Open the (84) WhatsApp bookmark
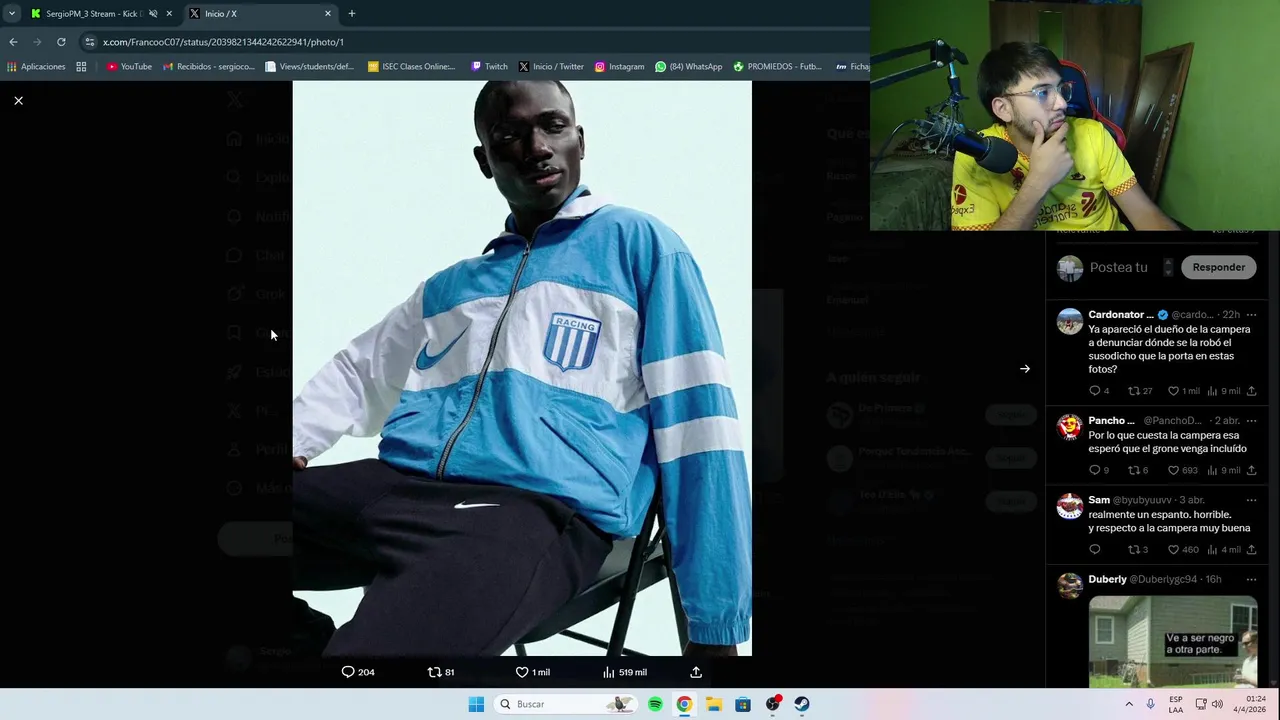Image resolution: width=1280 pixels, height=720 pixels. tap(689, 67)
